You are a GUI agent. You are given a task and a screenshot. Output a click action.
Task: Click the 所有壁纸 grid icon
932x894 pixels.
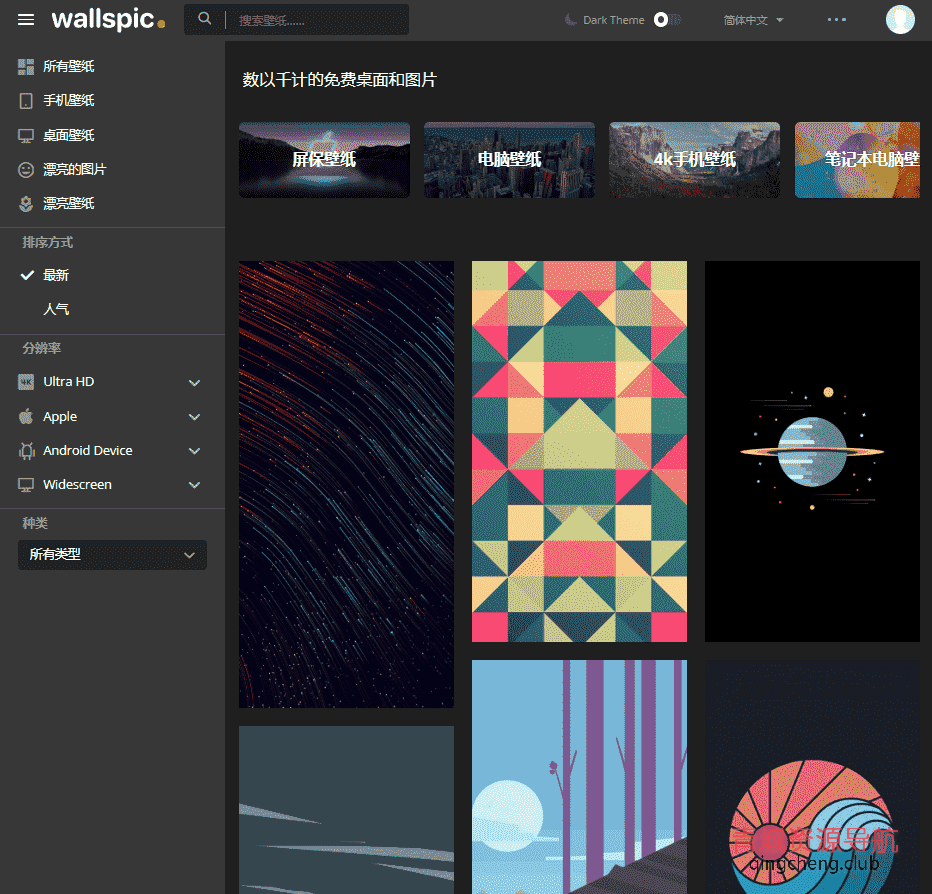coord(26,67)
